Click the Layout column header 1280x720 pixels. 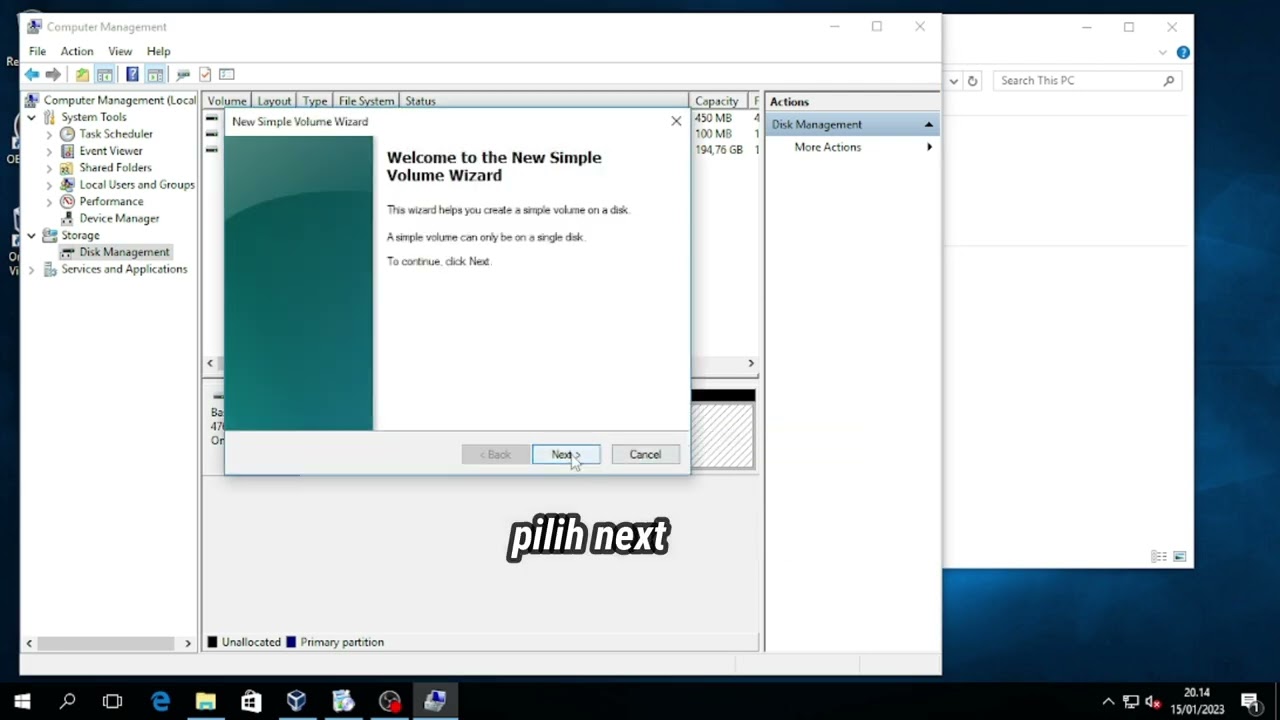click(274, 101)
